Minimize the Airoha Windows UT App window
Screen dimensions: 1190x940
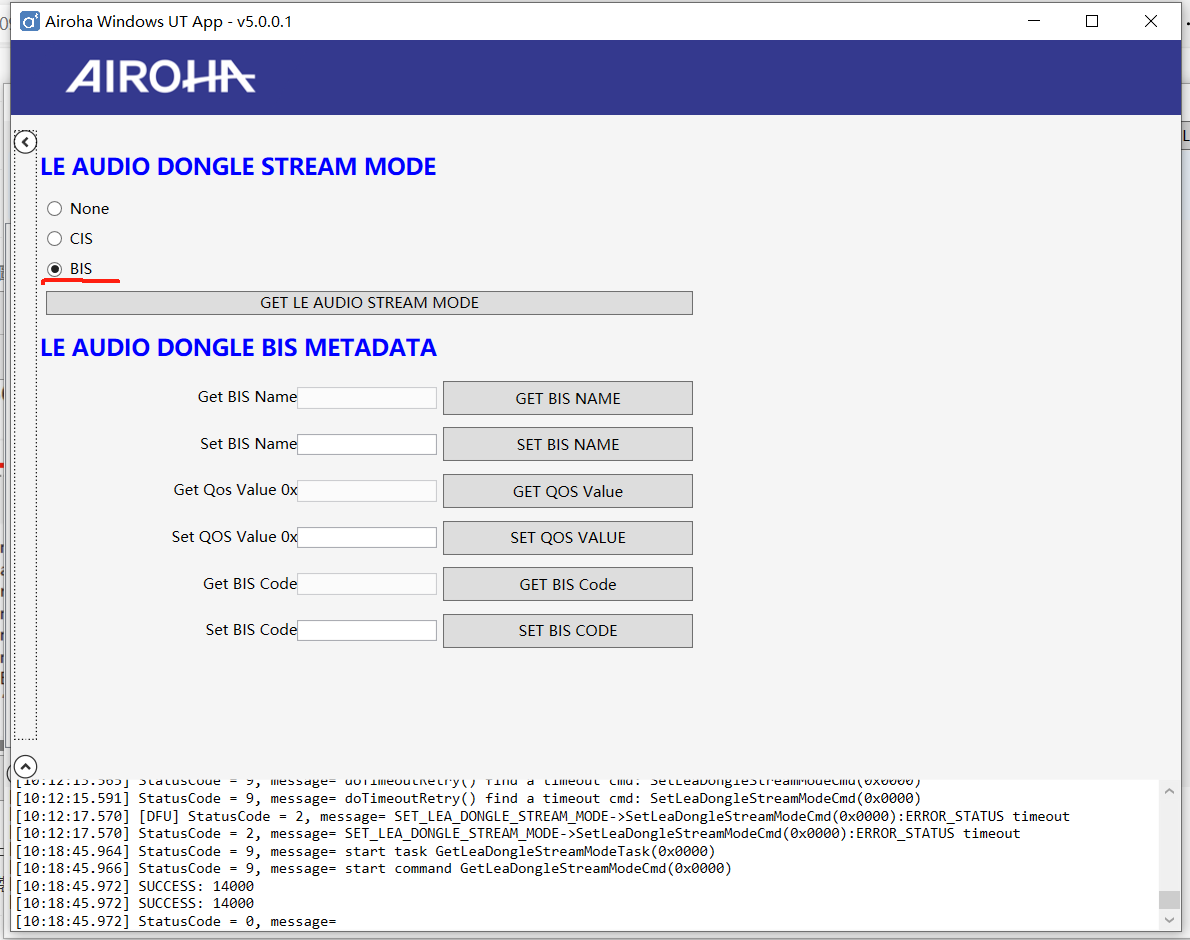(x=1034, y=21)
